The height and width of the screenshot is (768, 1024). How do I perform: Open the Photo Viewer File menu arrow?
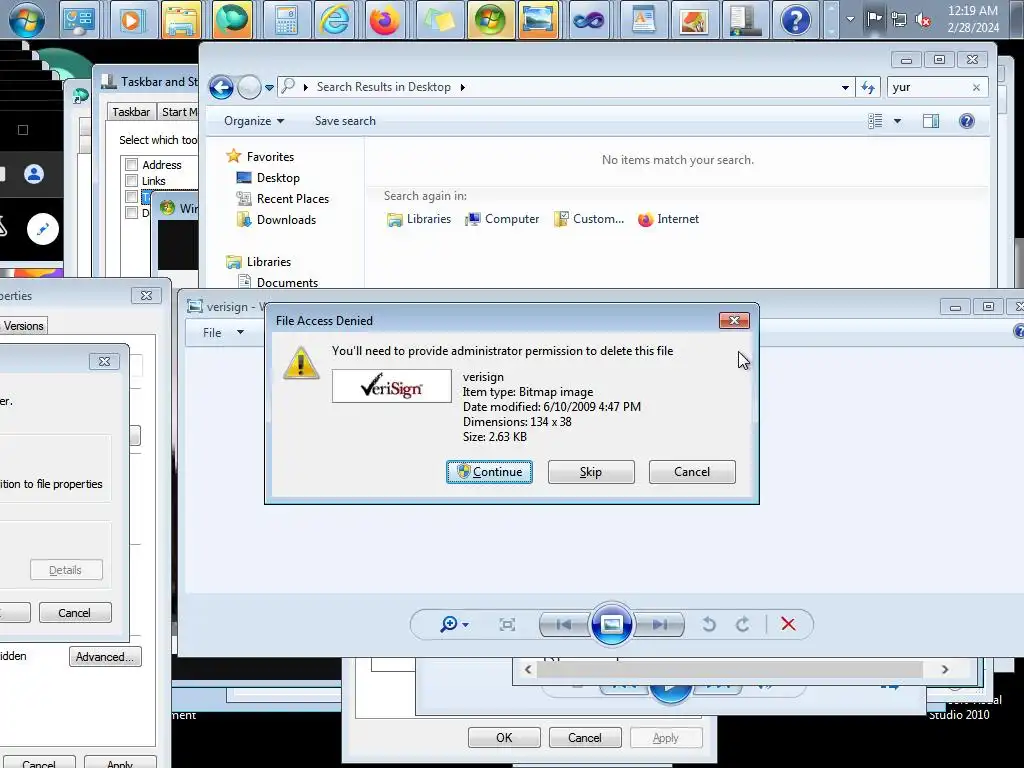(x=240, y=332)
